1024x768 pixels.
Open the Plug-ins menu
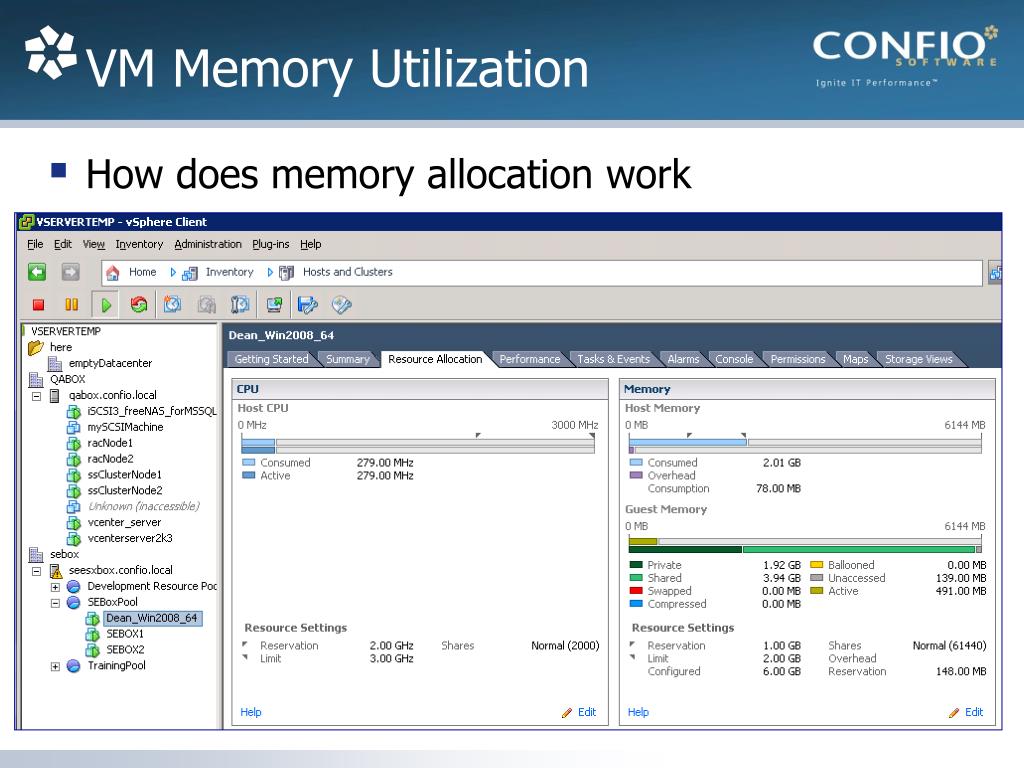[x=270, y=244]
